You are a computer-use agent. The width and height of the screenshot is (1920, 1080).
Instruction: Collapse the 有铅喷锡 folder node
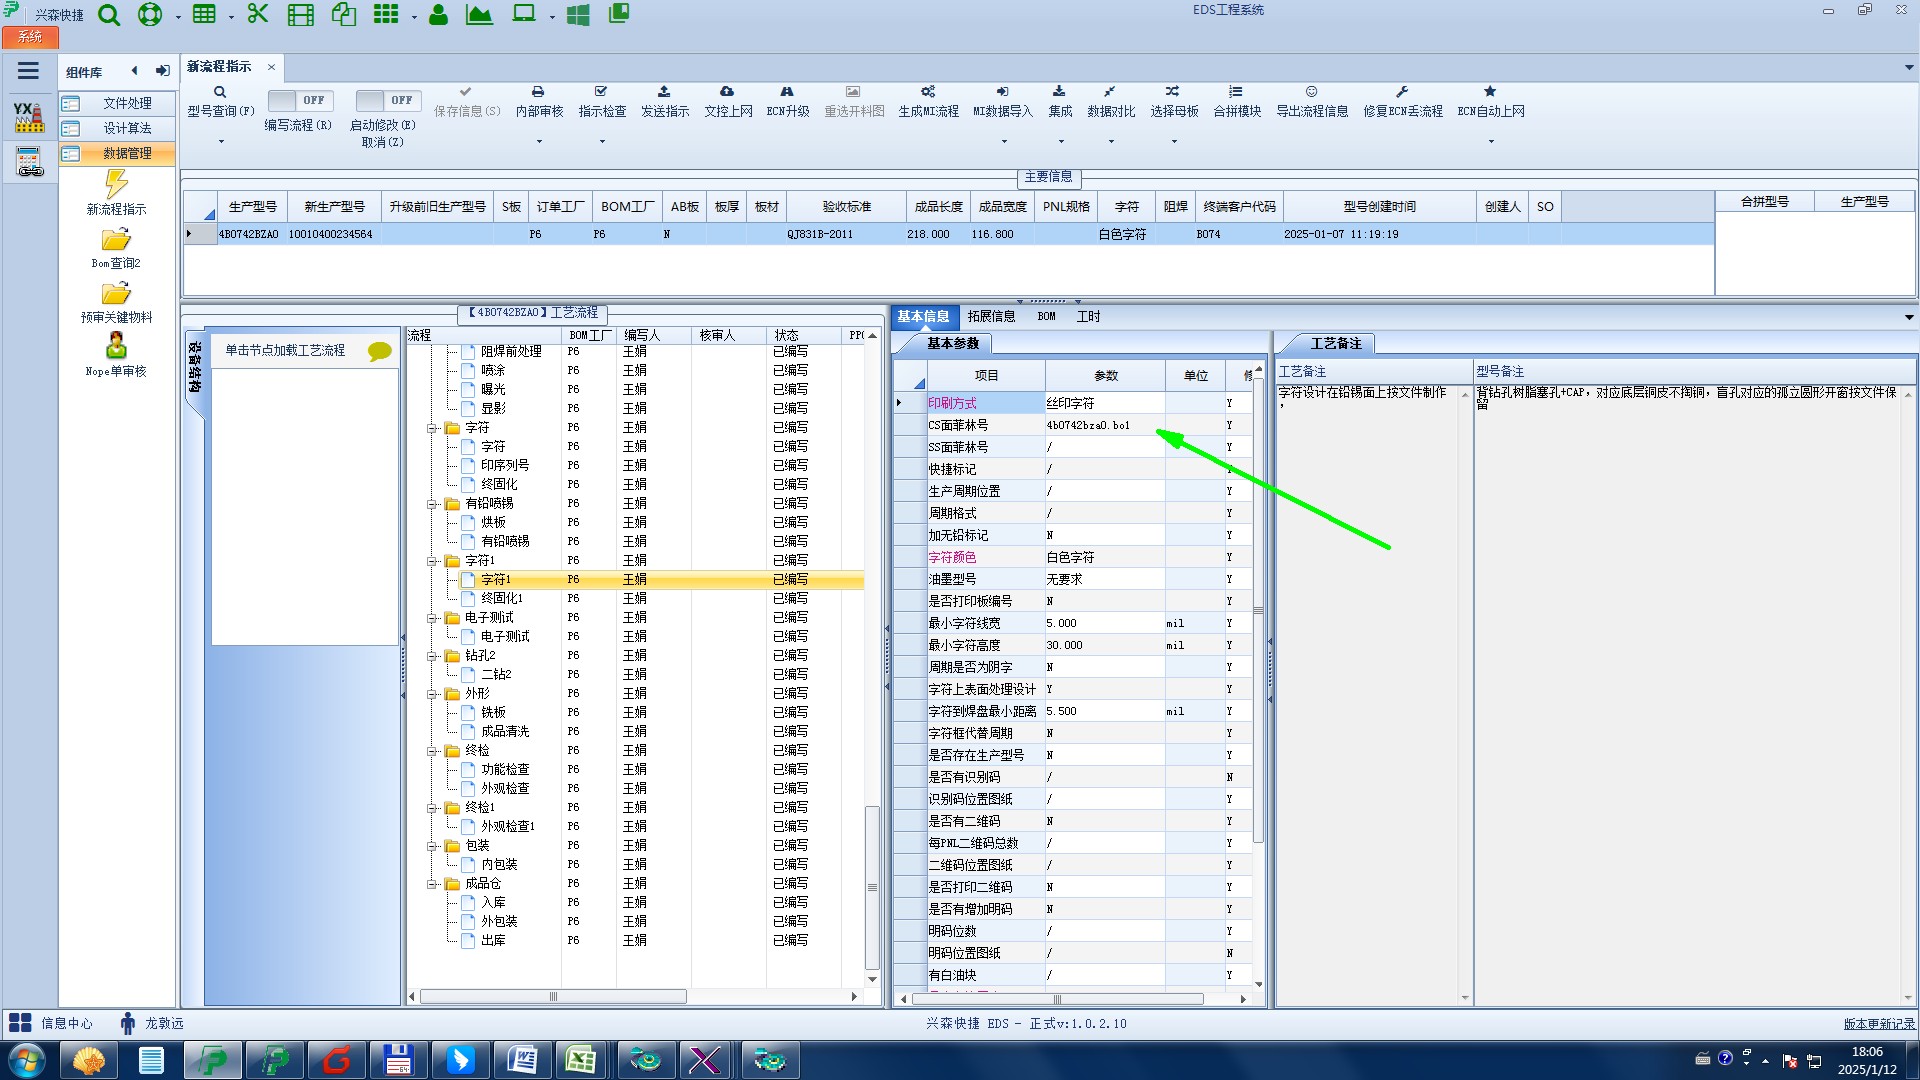(432, 504)
